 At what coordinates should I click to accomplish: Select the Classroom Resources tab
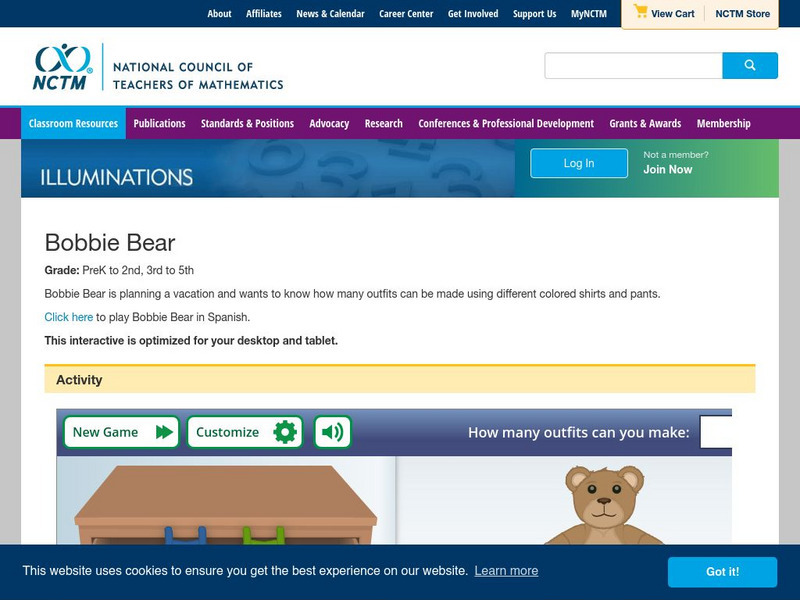[73, 123]
